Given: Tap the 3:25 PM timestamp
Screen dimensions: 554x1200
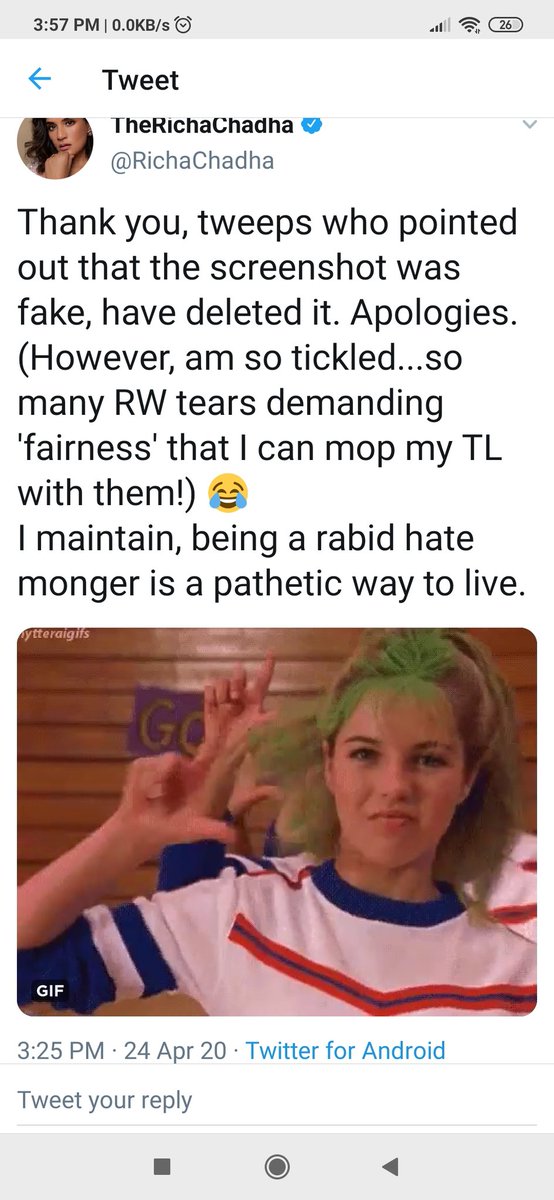Looking at the screenshot, I should click(x=62, y=1050).
